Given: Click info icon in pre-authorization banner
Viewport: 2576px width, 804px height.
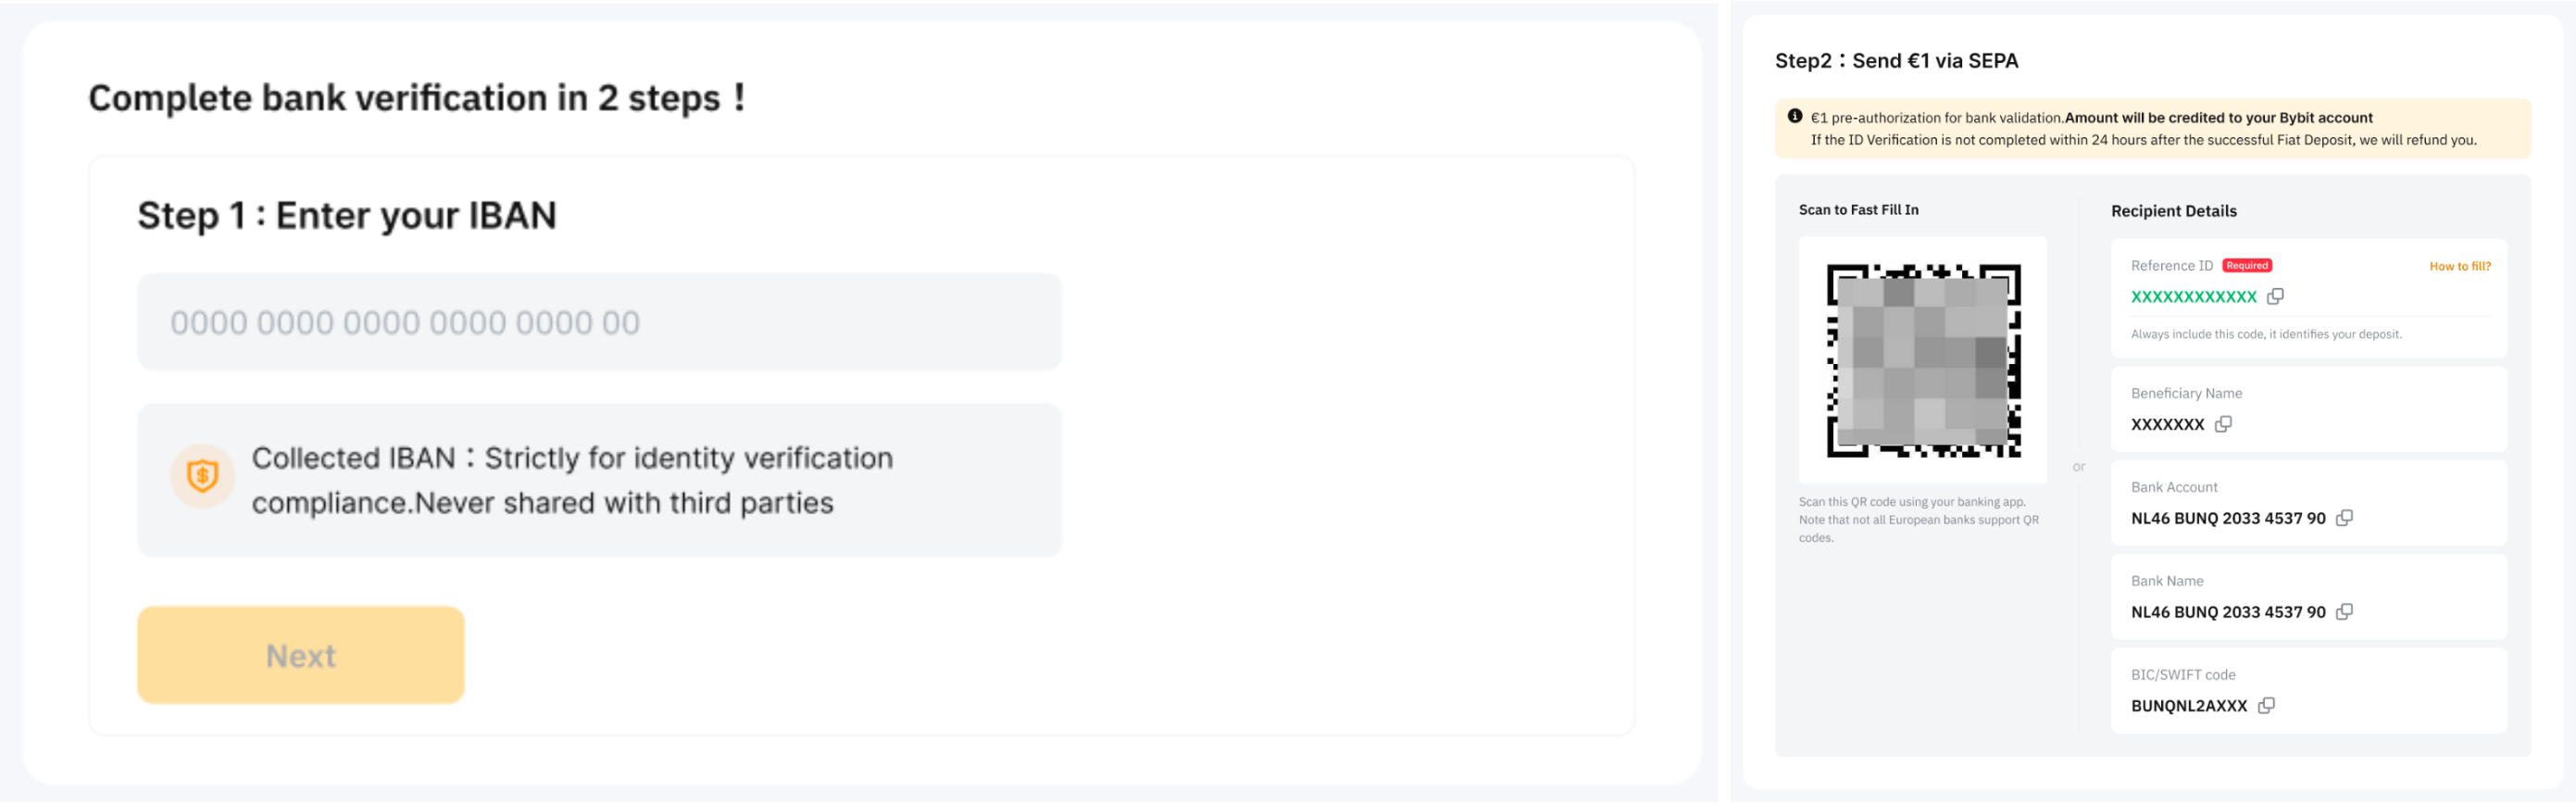Looking at the screenshot, I should pos(1795,117).
